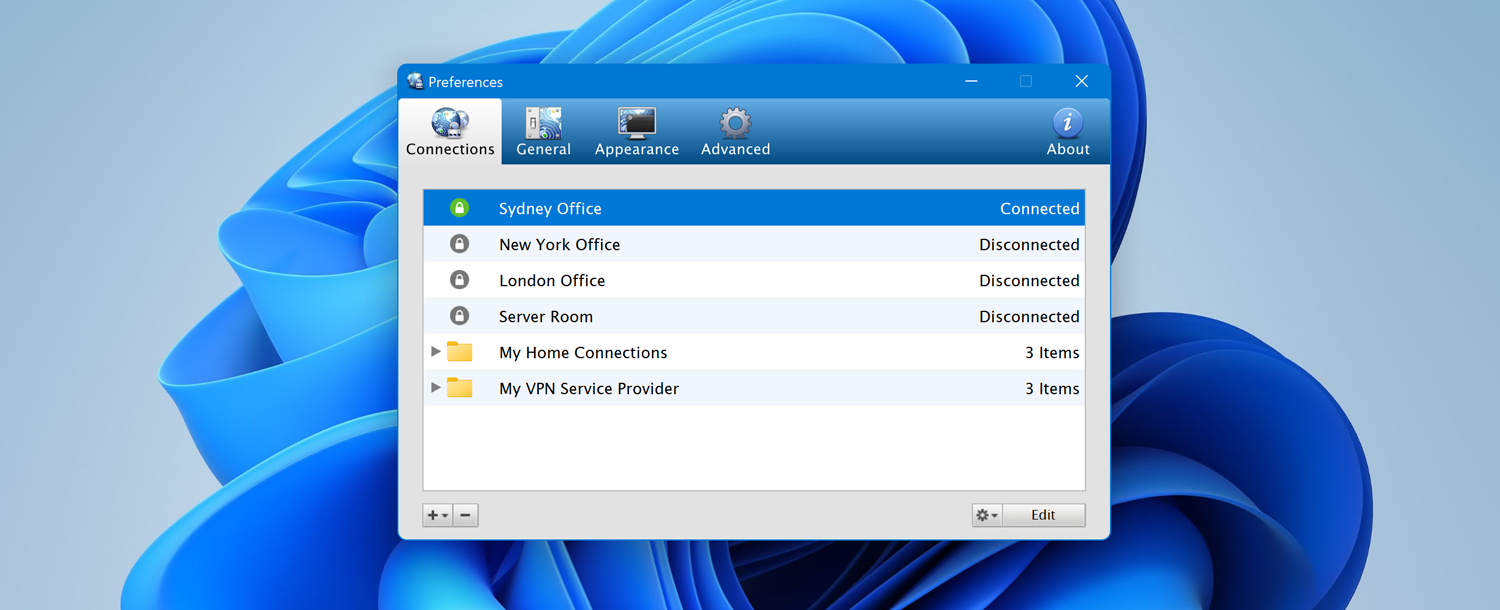This screenshot has width=1500, height=610.
Task: Click the green lock icon for Sydney Office
Action: point(459,208)
